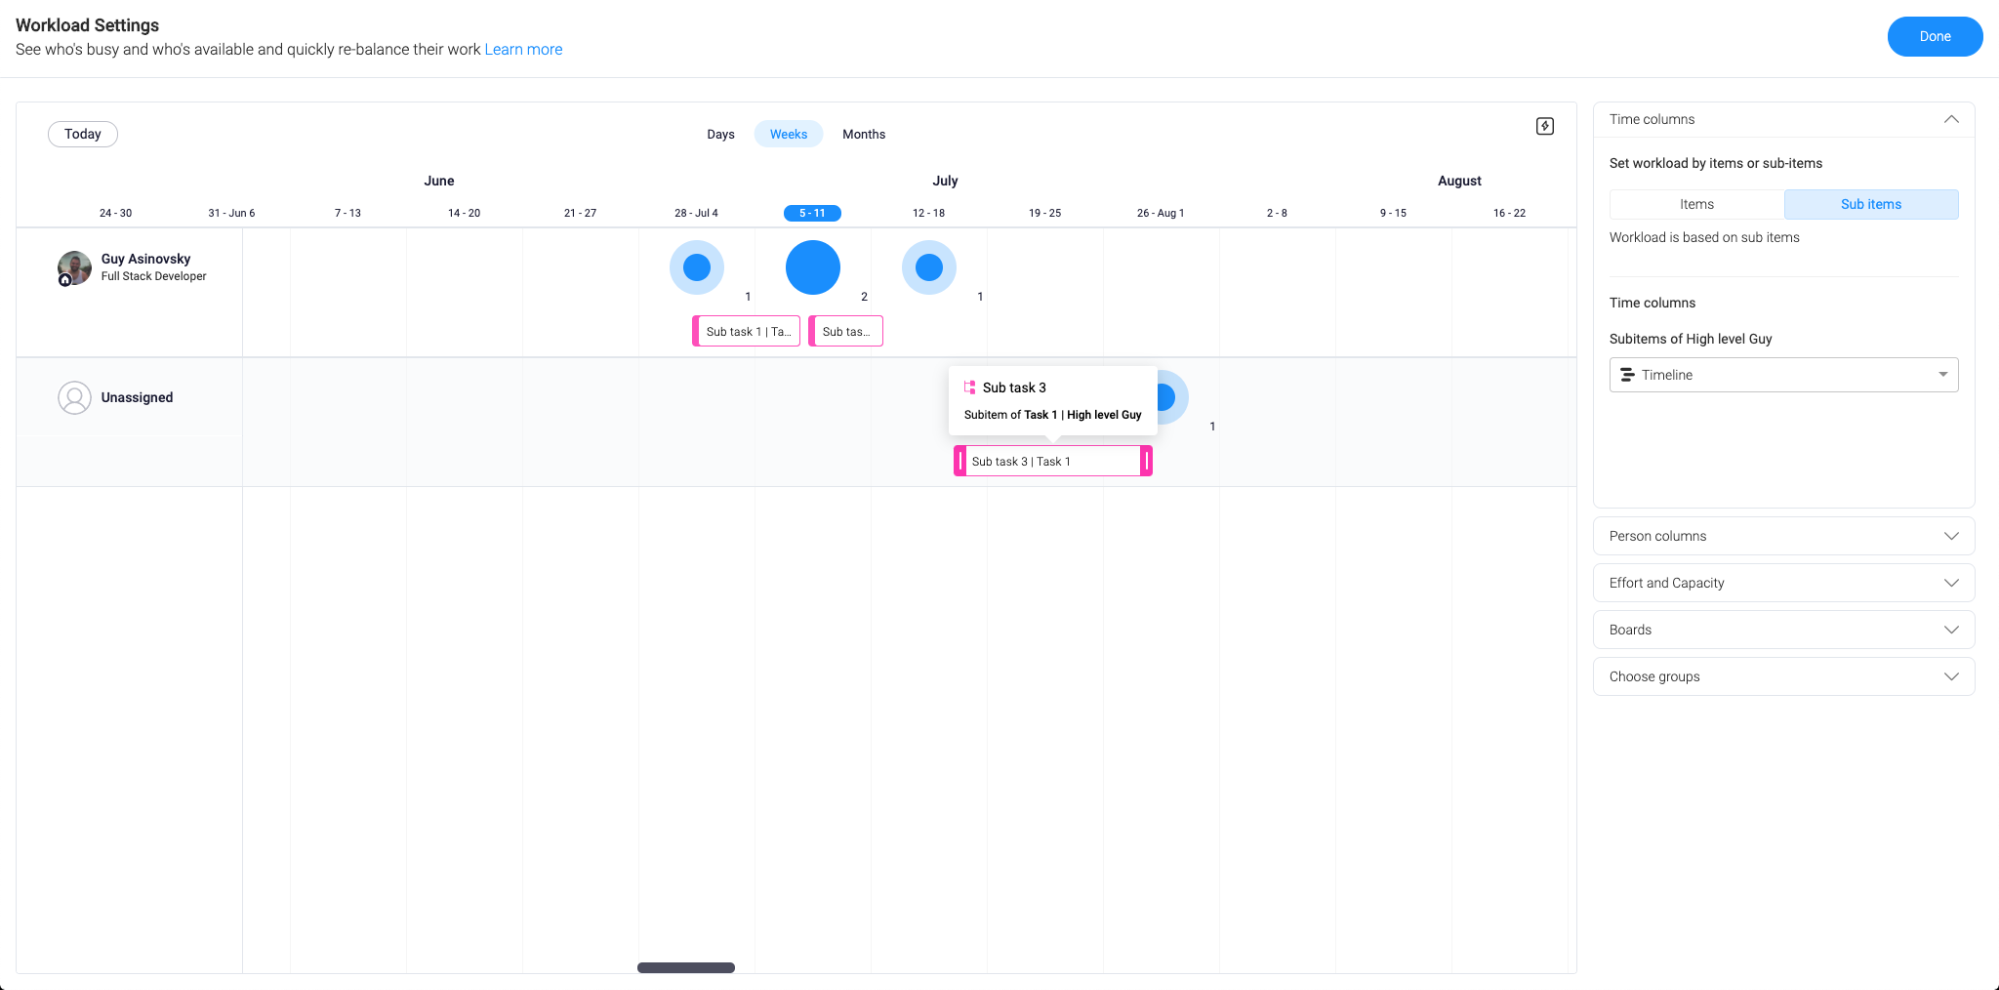Screen dimensions: 1999x990
Task: Open the Learn more link
Action: click(x=523, y=49)
